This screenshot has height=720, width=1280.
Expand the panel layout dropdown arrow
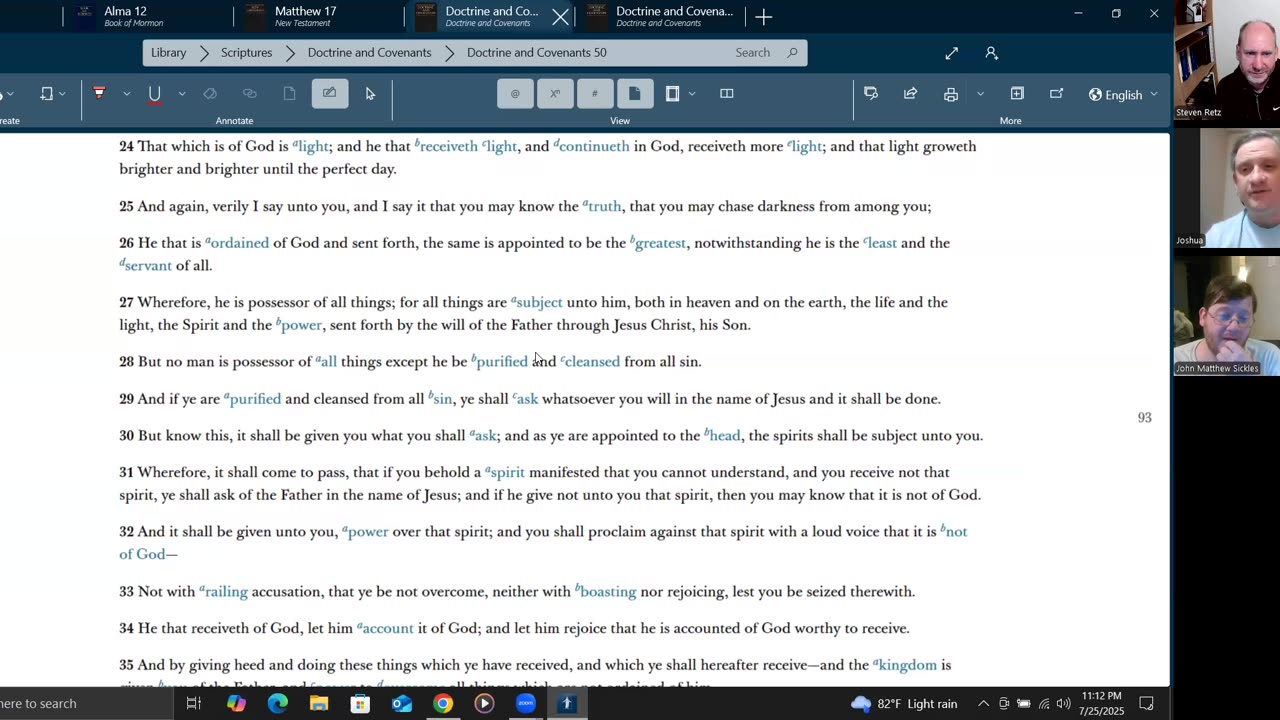click(692, 94)
